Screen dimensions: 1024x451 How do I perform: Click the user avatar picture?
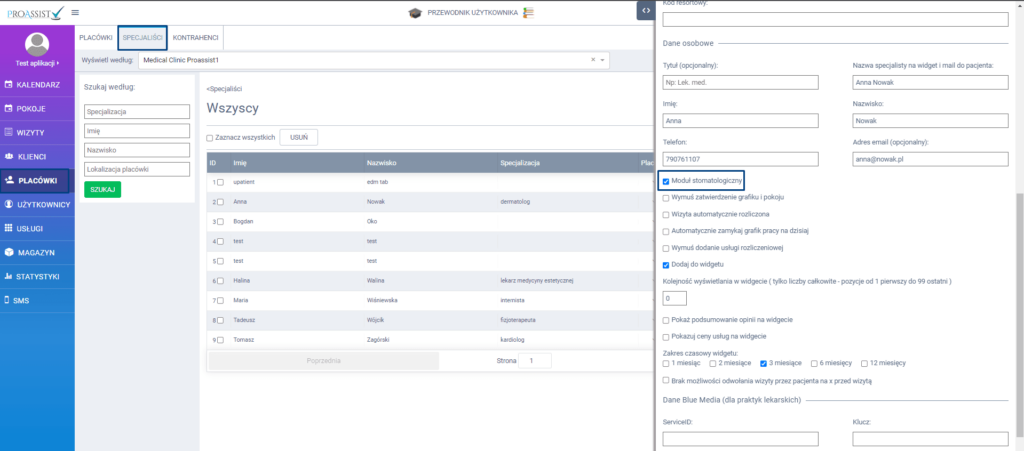37,43
